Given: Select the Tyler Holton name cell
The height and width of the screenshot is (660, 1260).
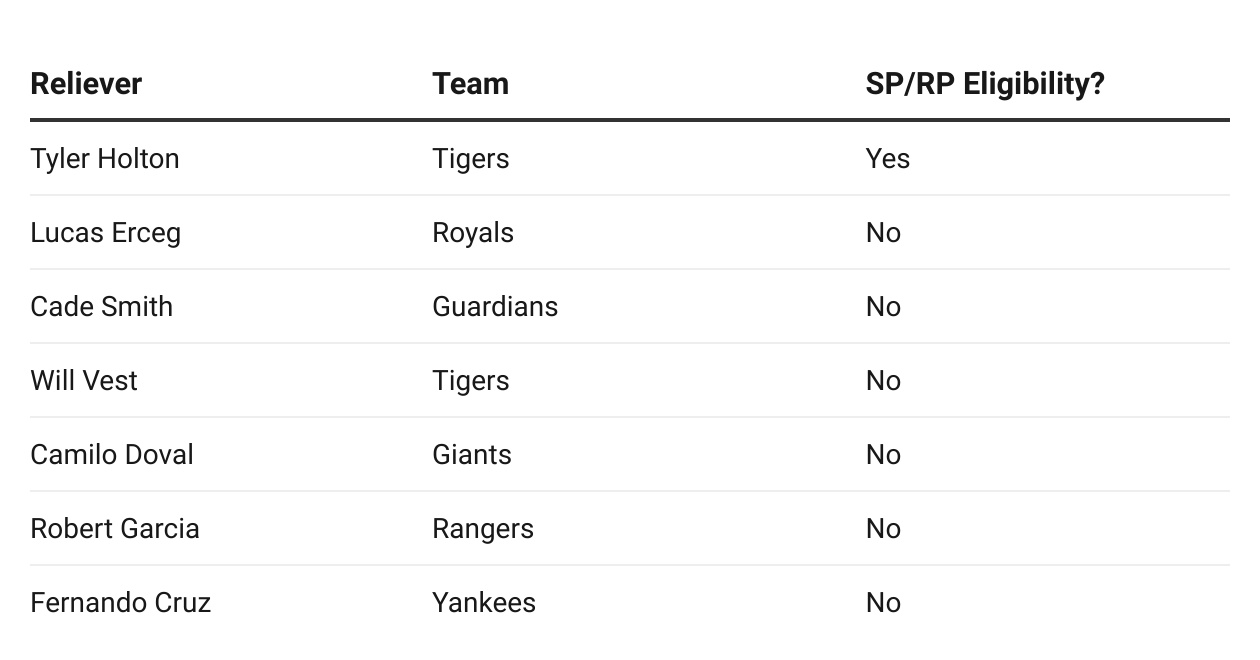Looking at the screenshot, I should click(105, 159).
